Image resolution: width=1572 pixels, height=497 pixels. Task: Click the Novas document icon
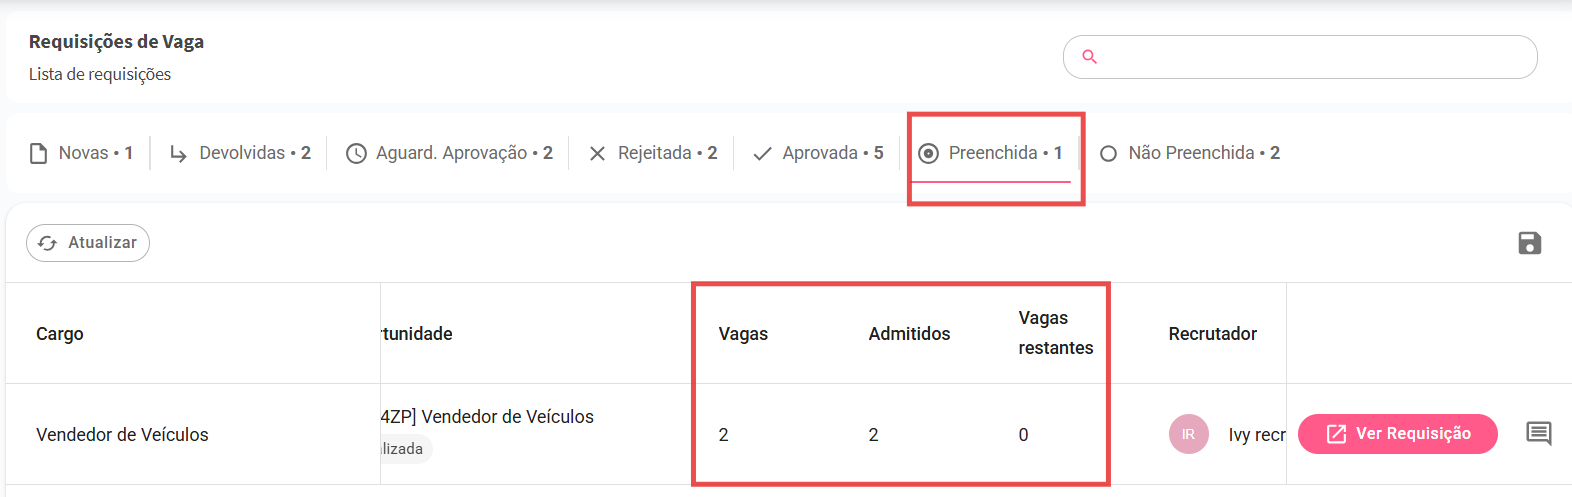coord(39,153)
